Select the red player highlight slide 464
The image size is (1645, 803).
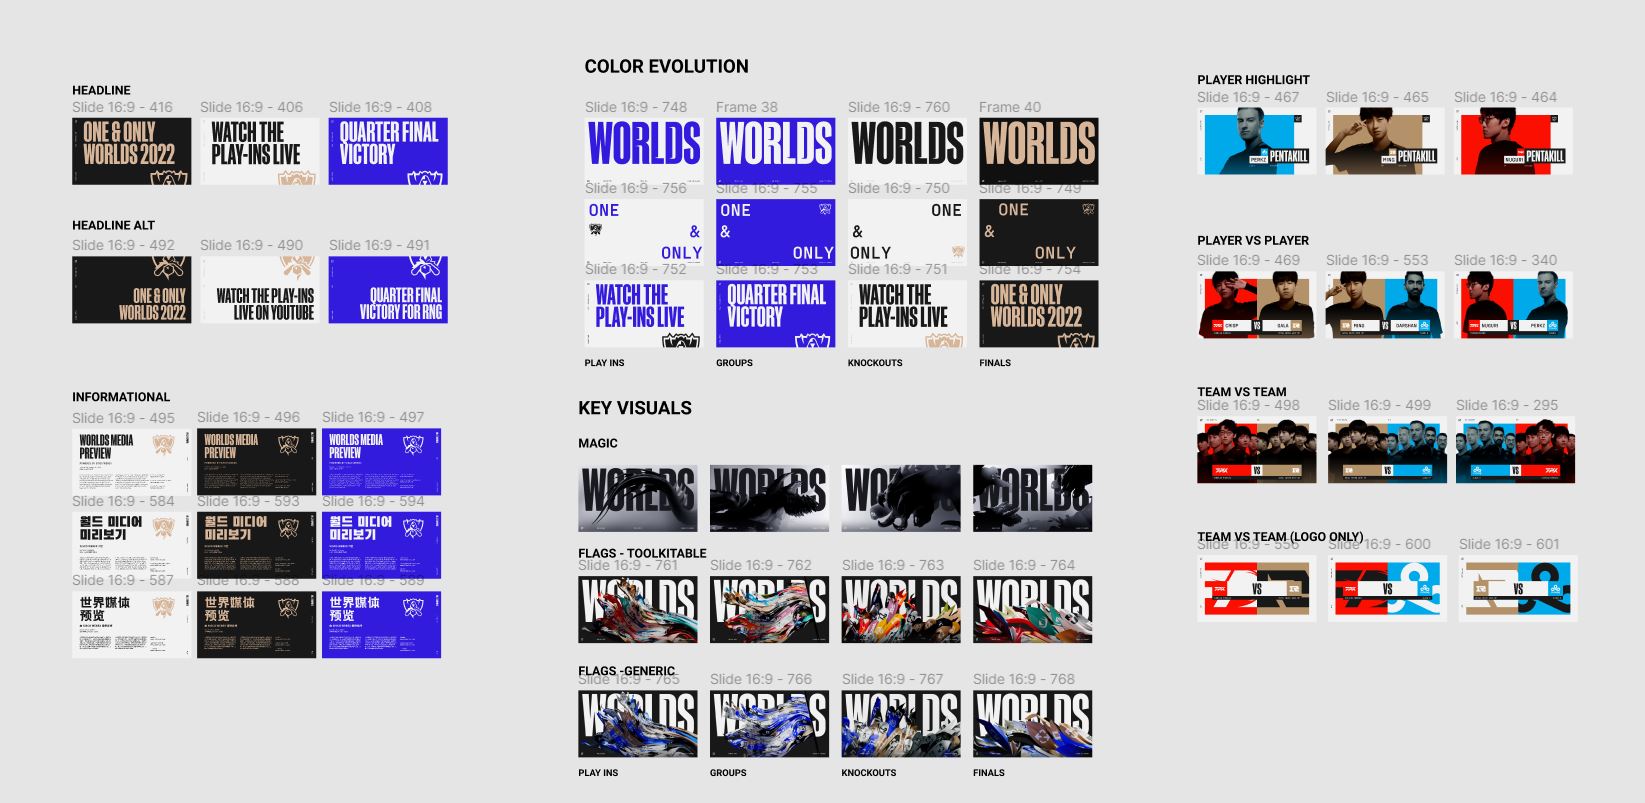point(1513,141)
